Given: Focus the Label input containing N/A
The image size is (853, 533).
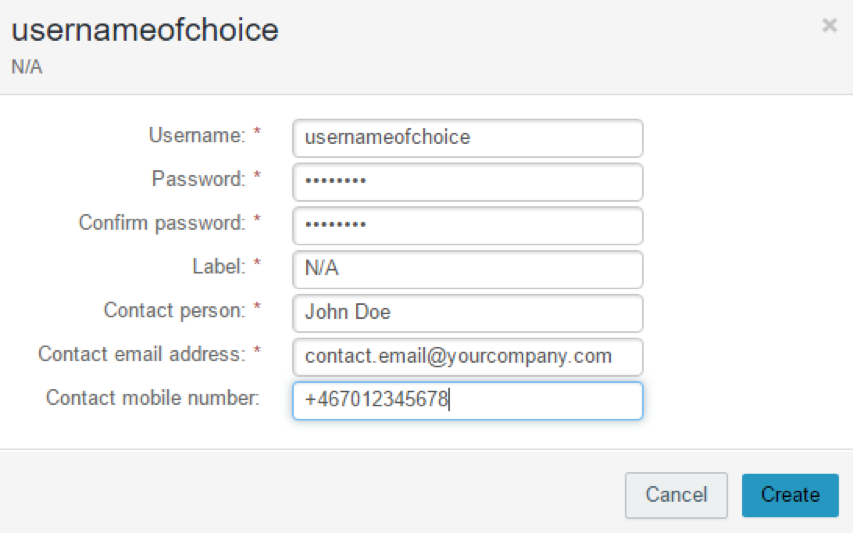Looking at the screenshot, I should [x=467, y=269].
